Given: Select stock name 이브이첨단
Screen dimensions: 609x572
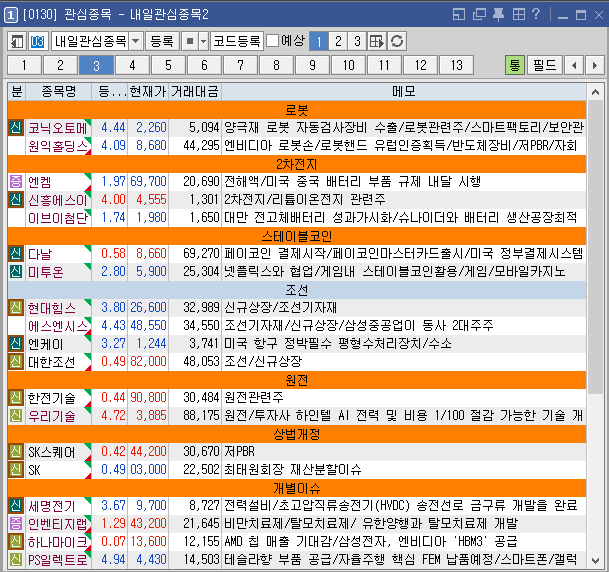Looking at the screenshot, I should pos(57,217).
